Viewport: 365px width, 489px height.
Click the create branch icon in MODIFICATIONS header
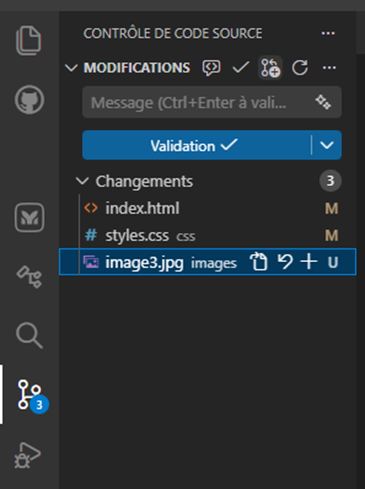pyautogui.click(x=270, y=68)
